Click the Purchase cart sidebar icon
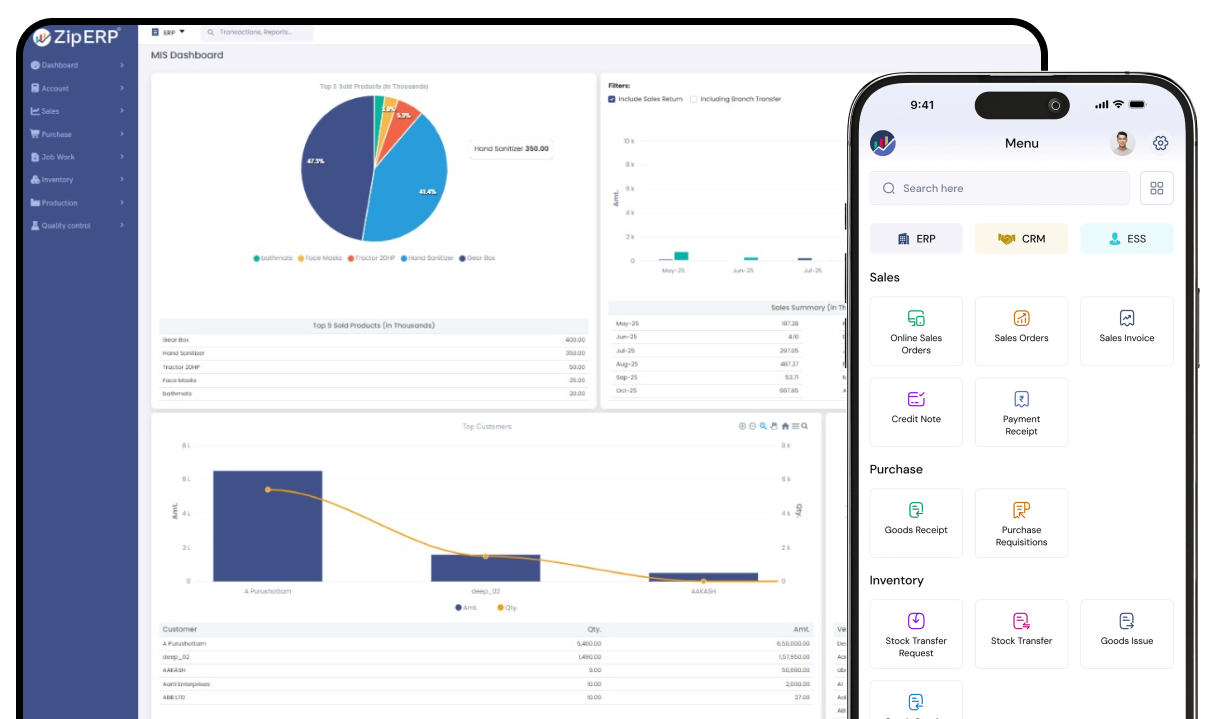 tap(35, 134)
